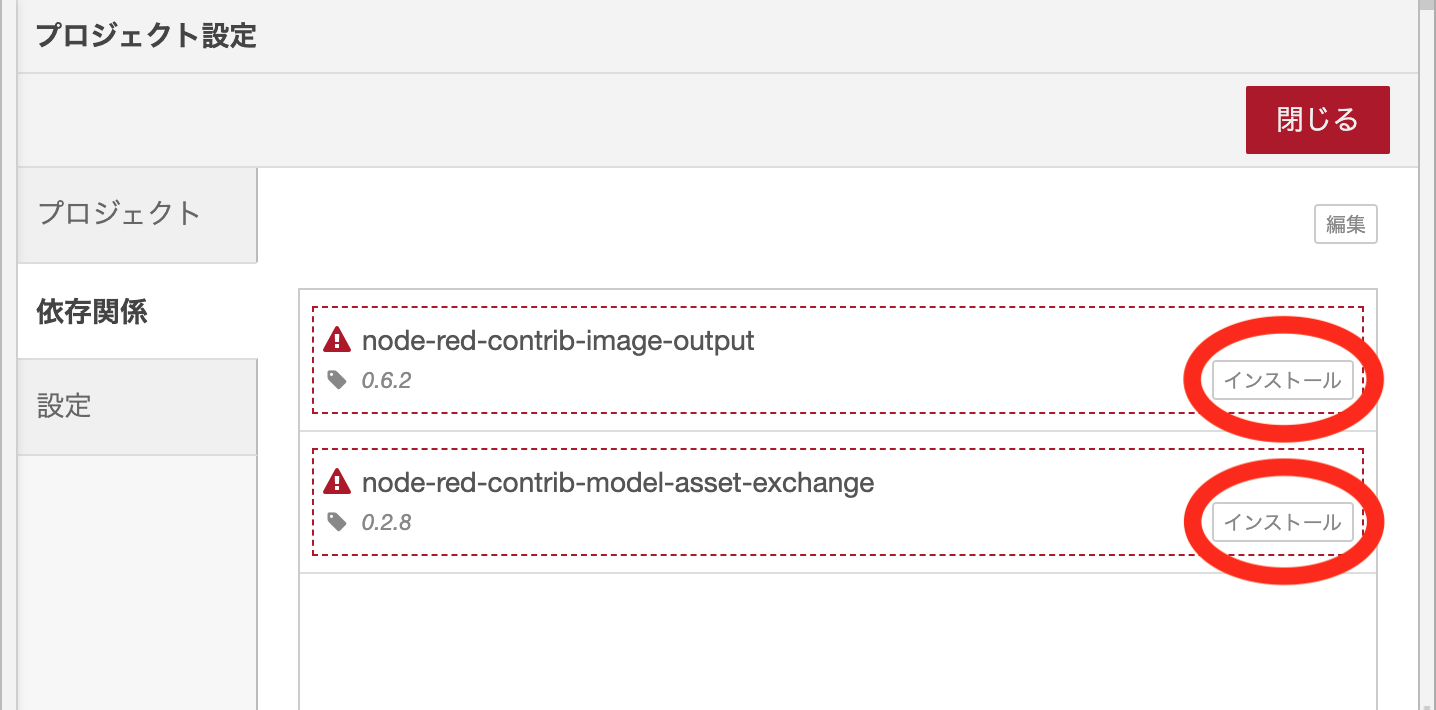Close the project settings with 閉じる
1436x710 pixels.
coord(1318,120)
